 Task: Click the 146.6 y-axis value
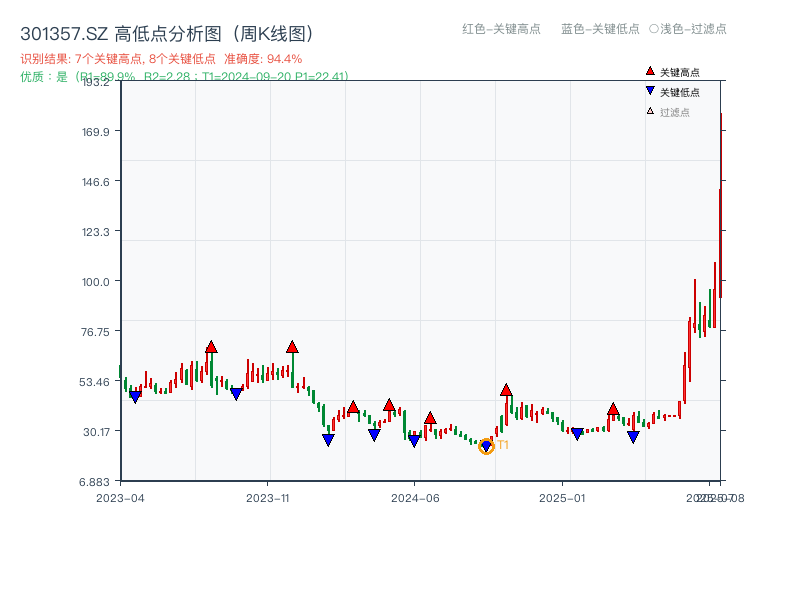pyautogui.click(x=96, y=182)
